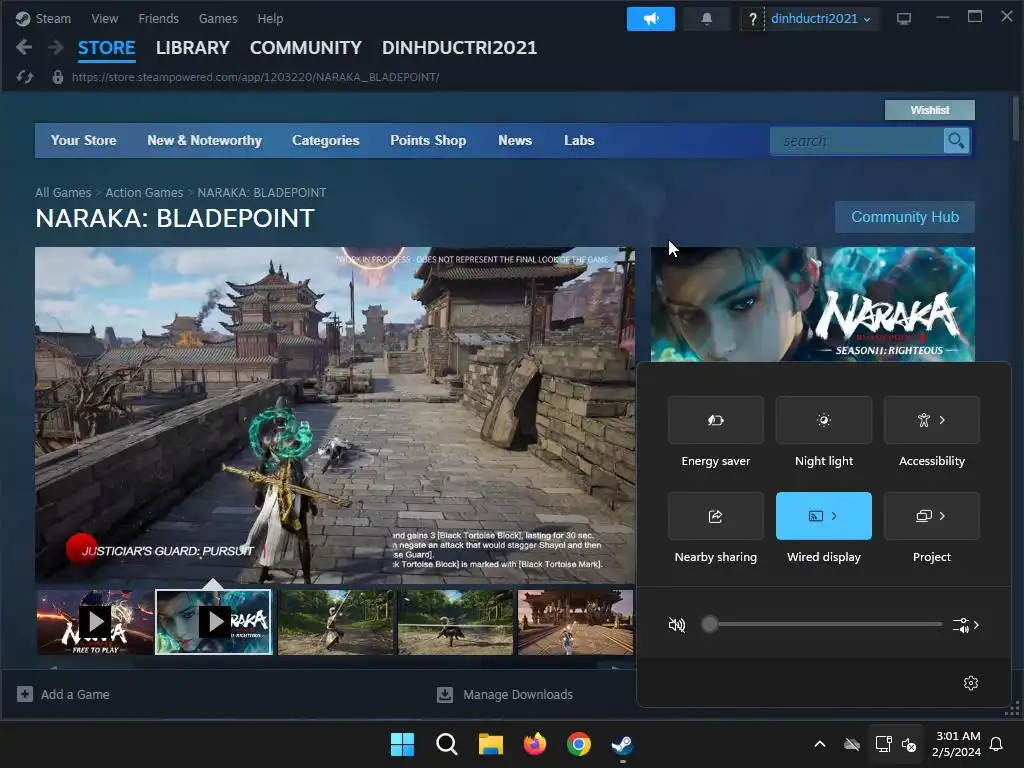This screenshot has width=1024, height=768.
Task: Go forward with the right arrow
Action: (56, 47)
